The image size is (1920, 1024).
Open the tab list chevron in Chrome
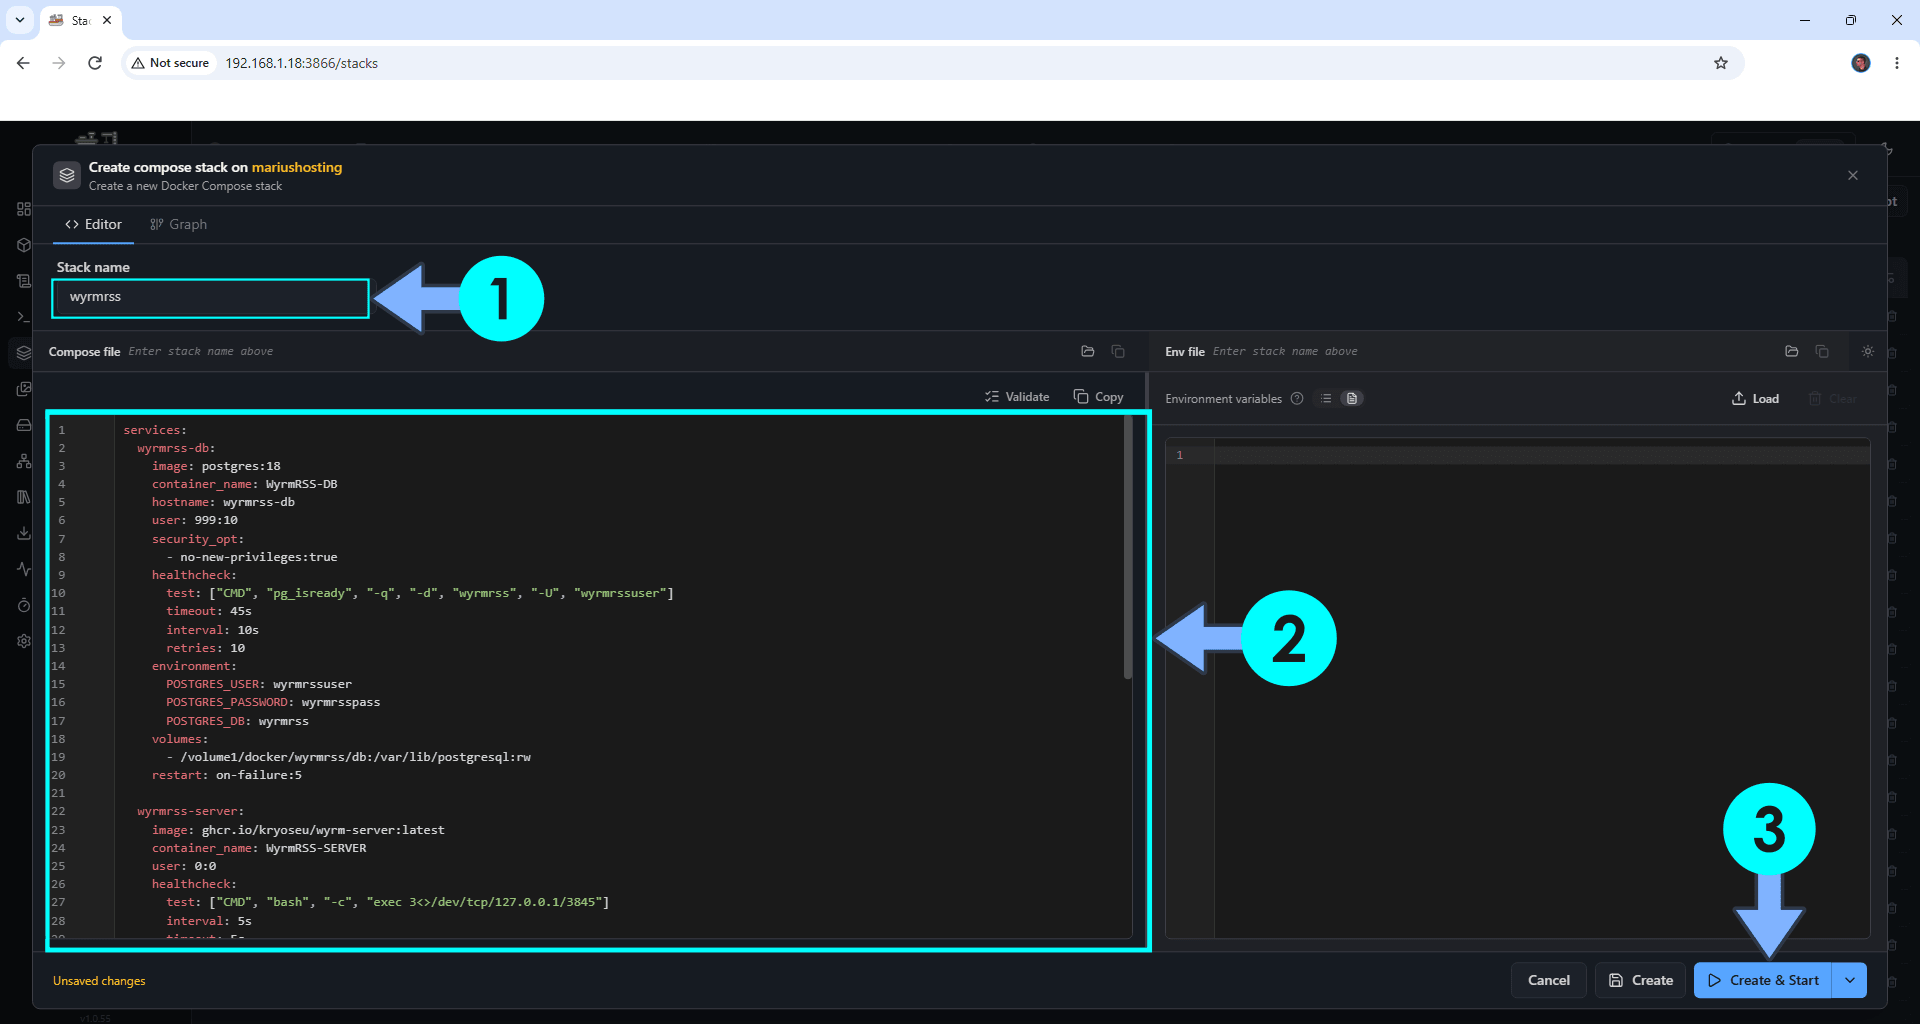pos(20,20)
